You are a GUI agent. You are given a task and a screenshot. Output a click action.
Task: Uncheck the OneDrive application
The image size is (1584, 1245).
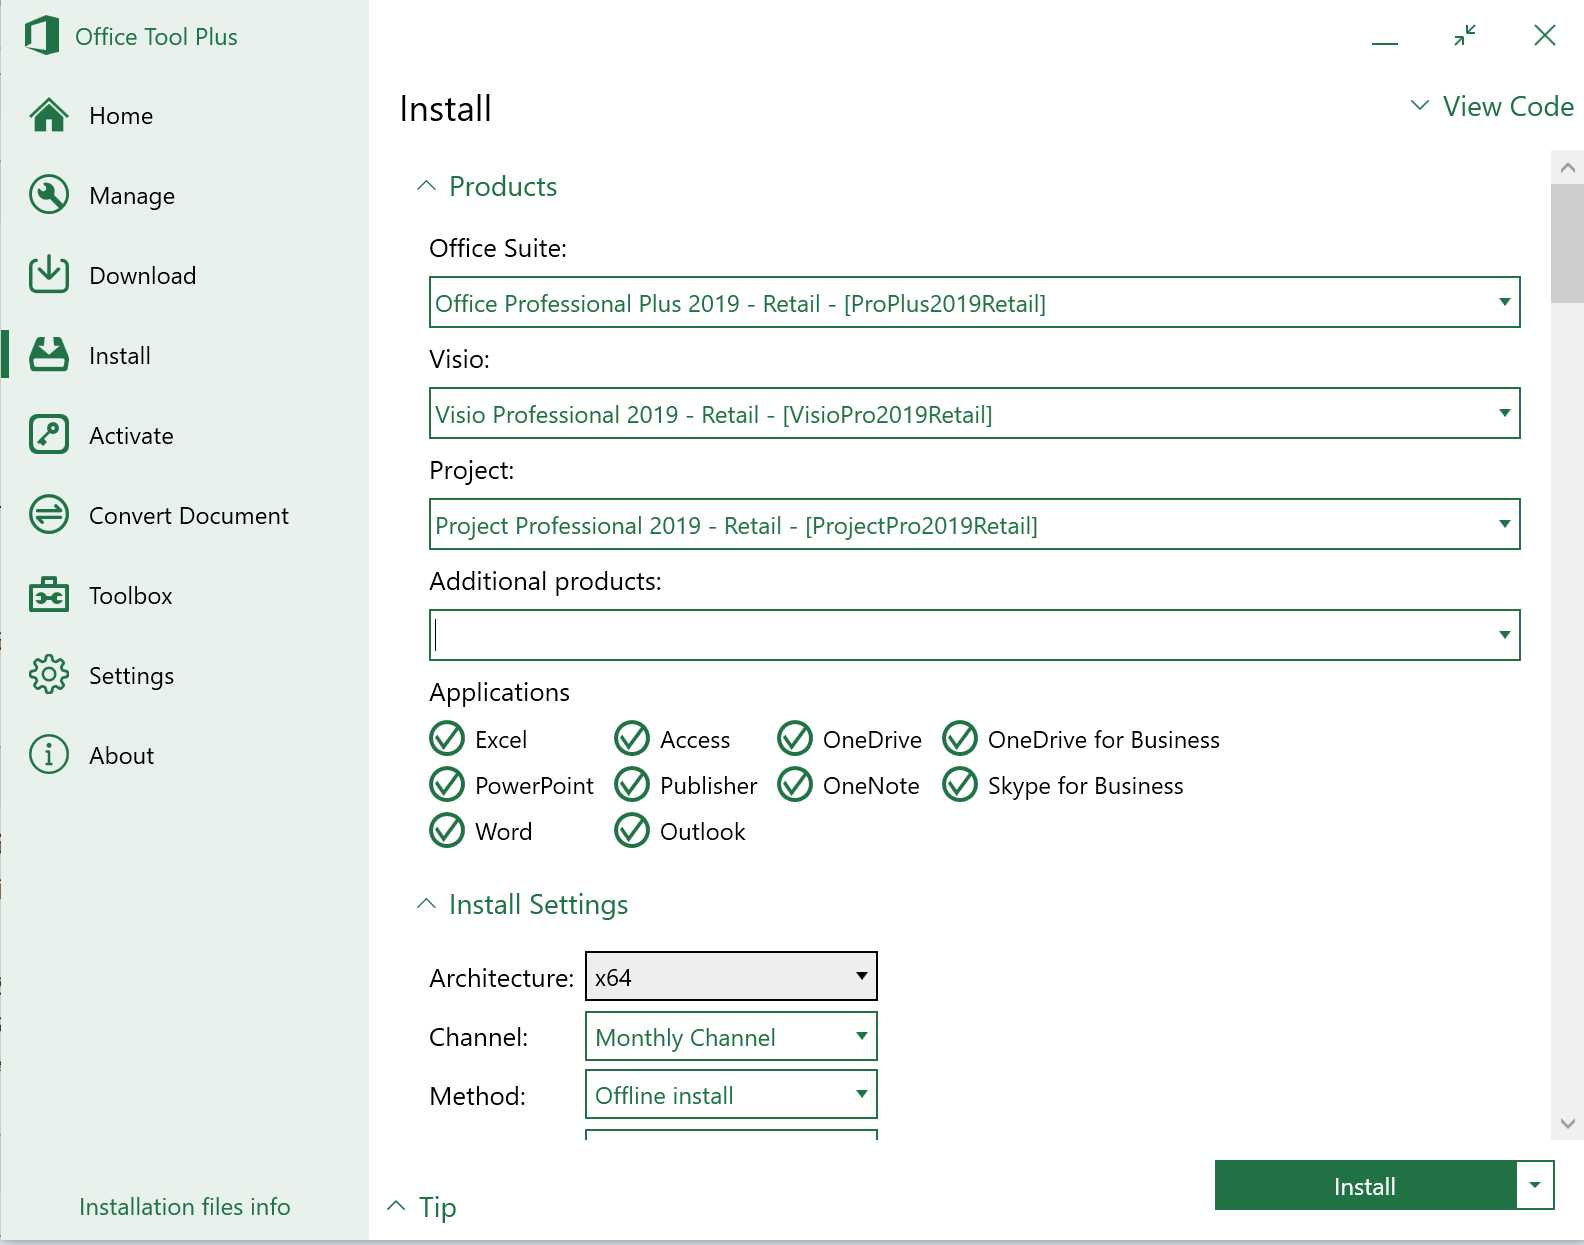tap(795, 739)
